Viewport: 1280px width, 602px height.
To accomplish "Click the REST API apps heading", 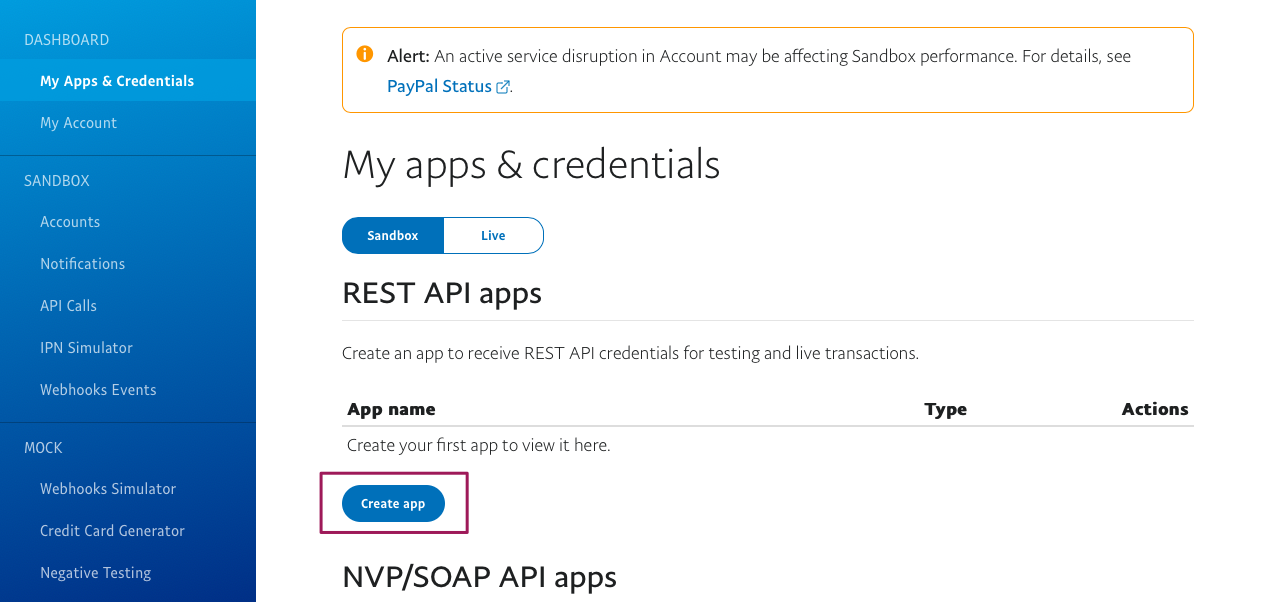I will click(x=442, y=293).
